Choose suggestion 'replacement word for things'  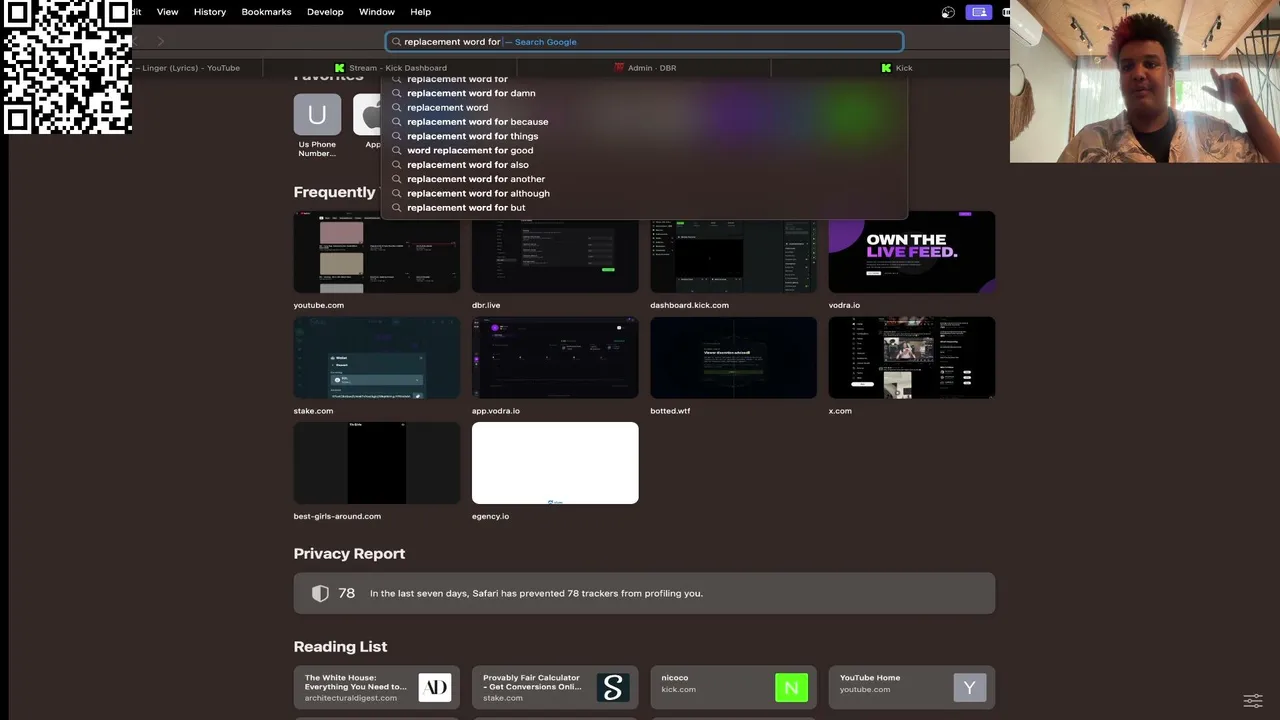pos(645,136)
